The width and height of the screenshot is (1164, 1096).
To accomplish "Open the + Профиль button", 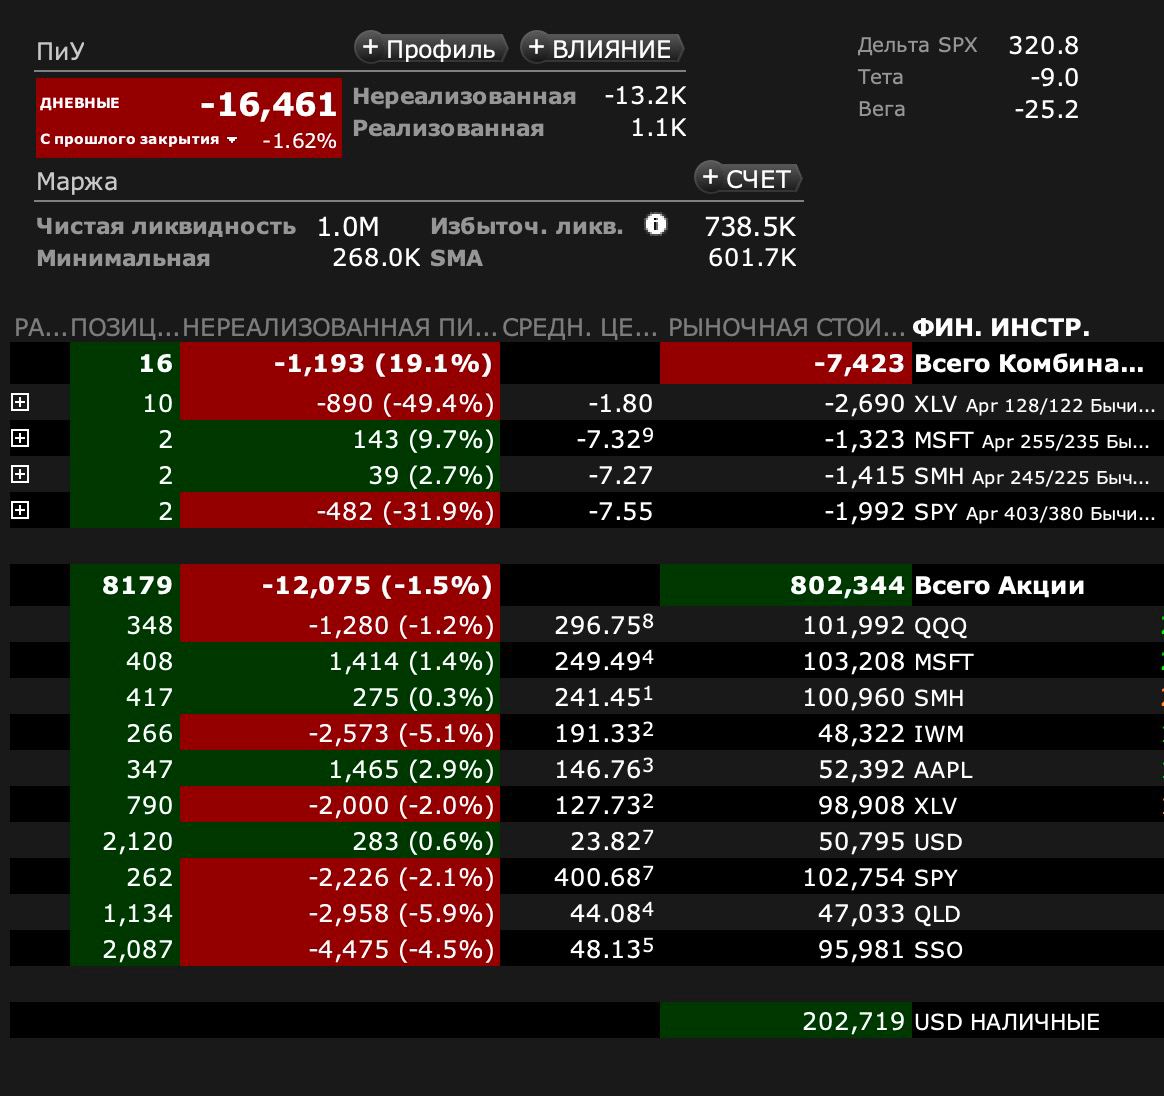I will (430, 48).
